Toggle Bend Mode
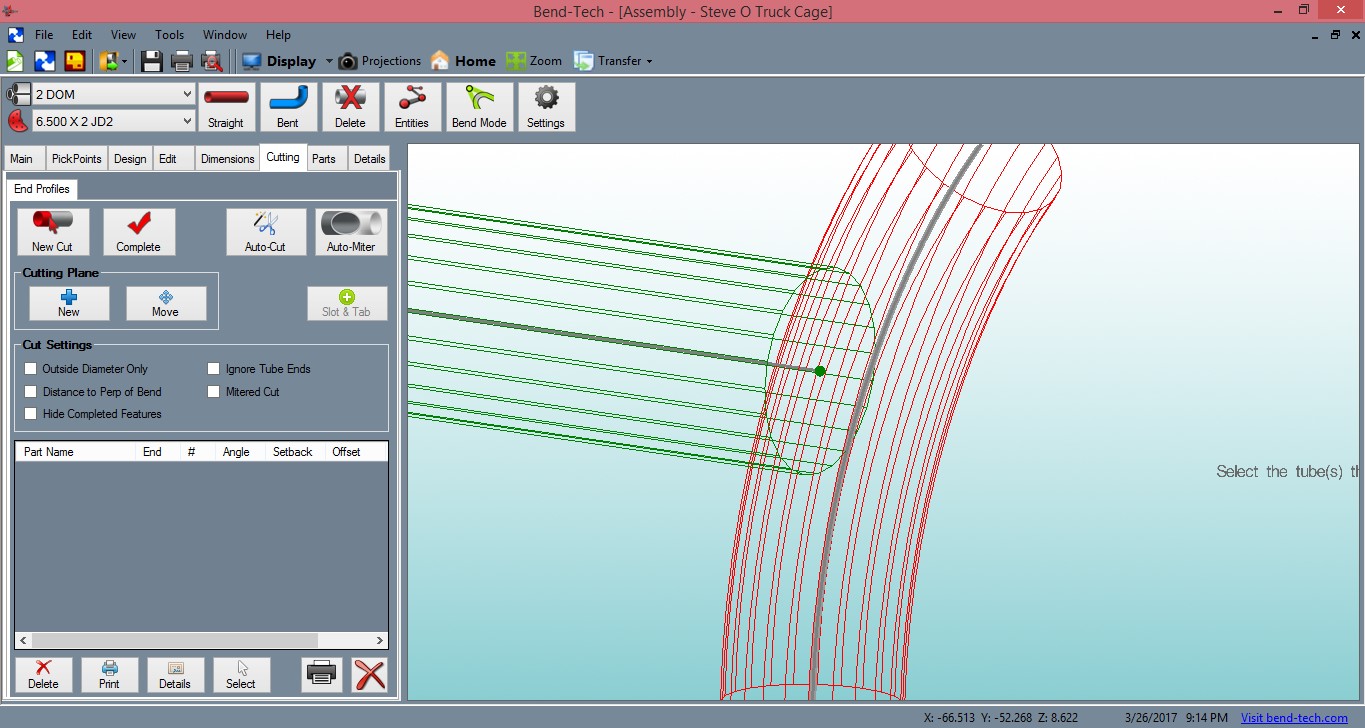1365x728 pixels. 479,107
